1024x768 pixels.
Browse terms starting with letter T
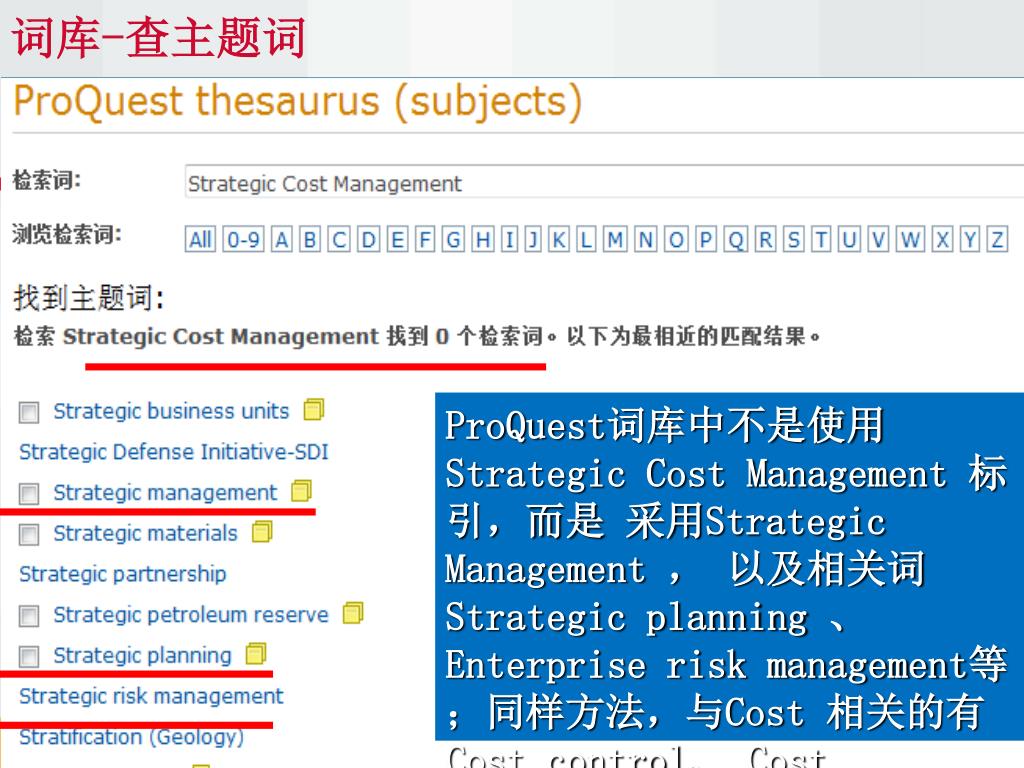821,240
